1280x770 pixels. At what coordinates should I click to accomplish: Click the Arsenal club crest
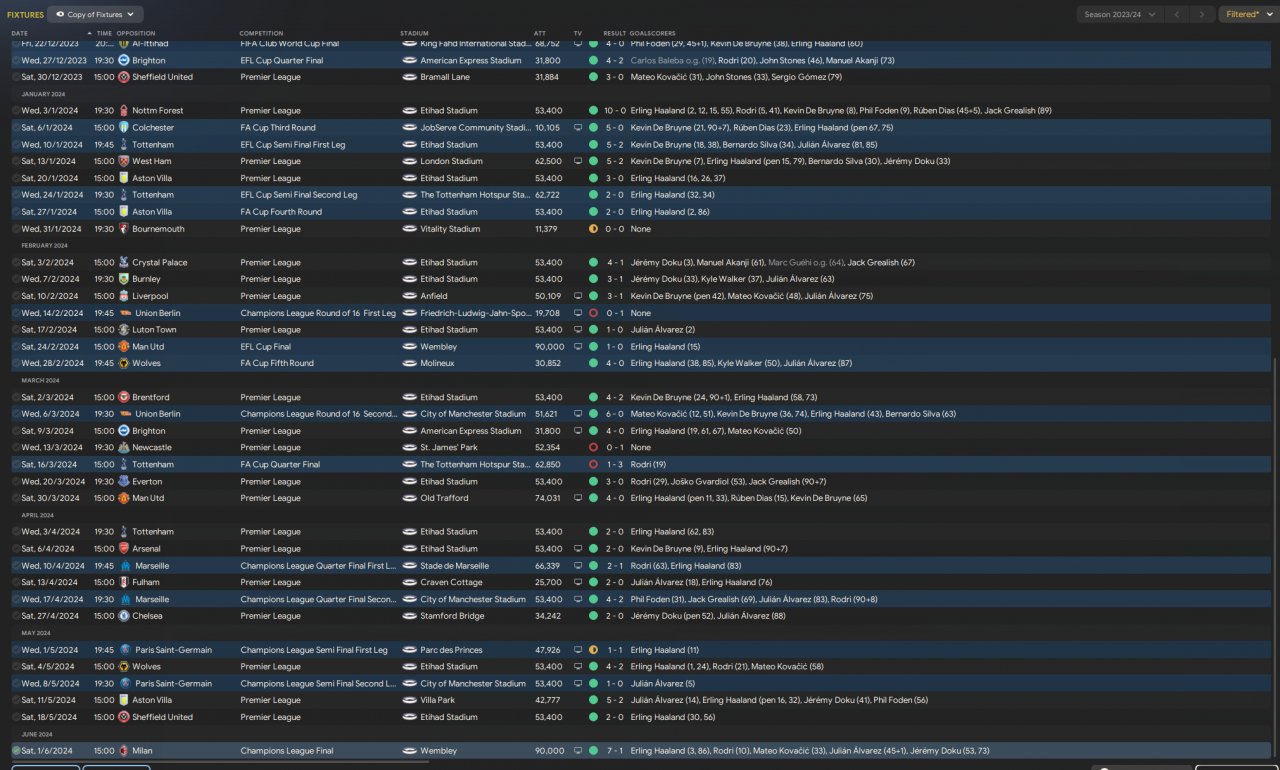click(124, 549)
